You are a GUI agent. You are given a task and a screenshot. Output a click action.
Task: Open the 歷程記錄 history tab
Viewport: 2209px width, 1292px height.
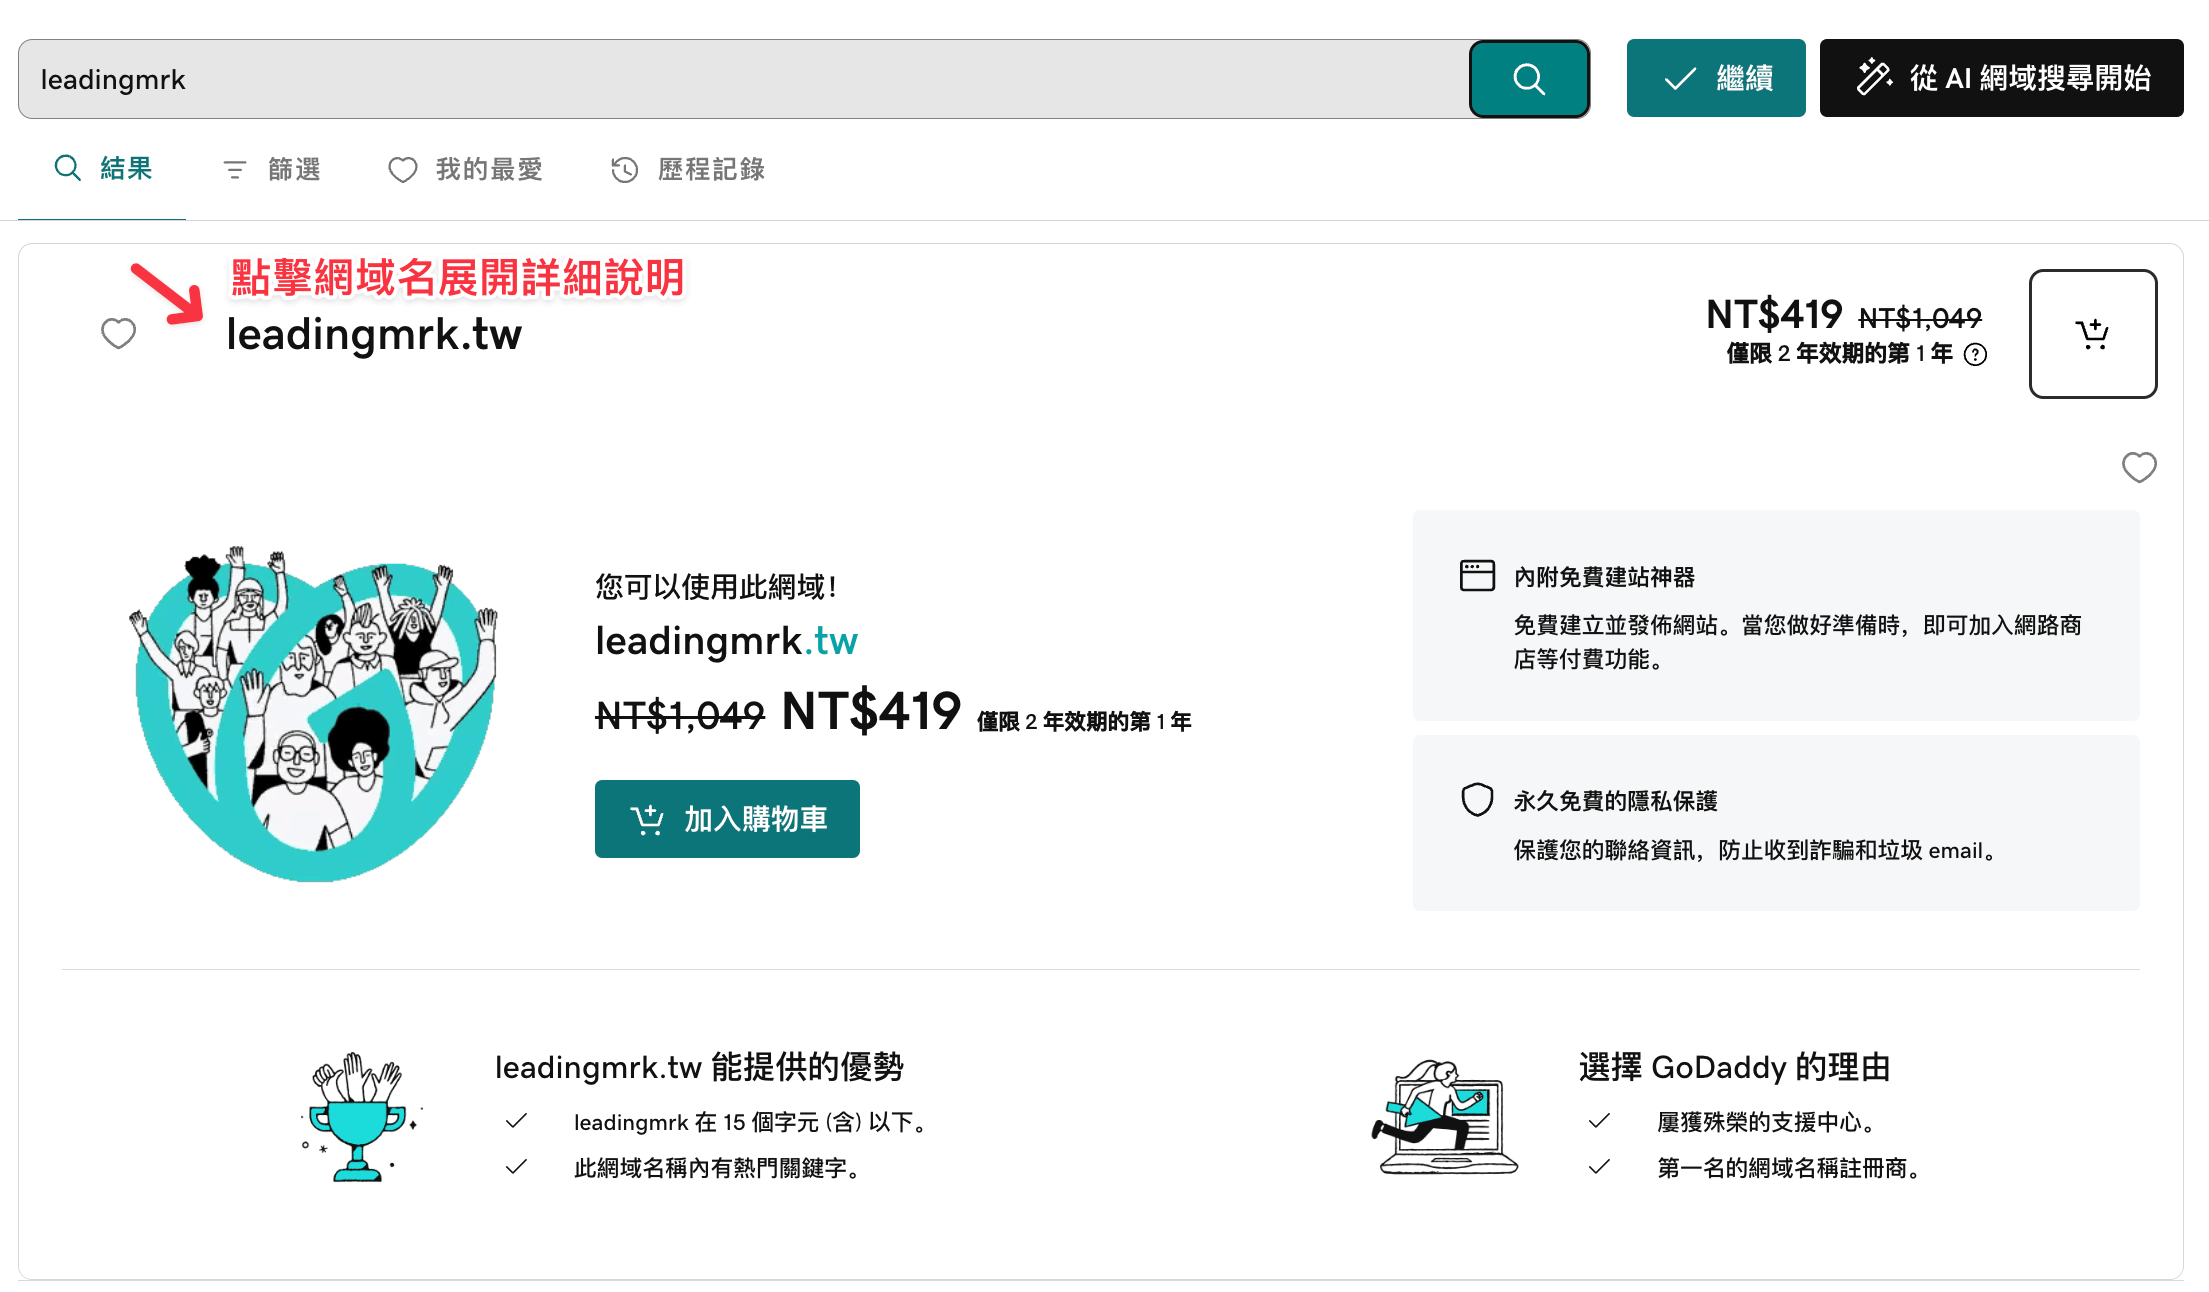tap(688, 169)
